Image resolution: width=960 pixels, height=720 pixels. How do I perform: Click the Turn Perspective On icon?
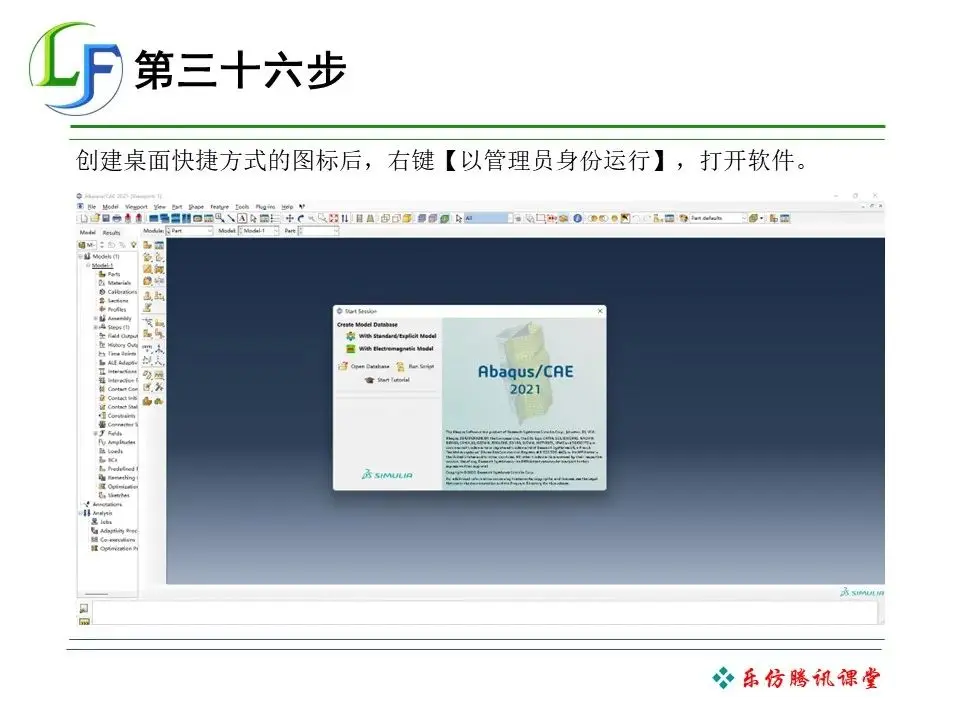pyautogui.click(x=370, y=218)
